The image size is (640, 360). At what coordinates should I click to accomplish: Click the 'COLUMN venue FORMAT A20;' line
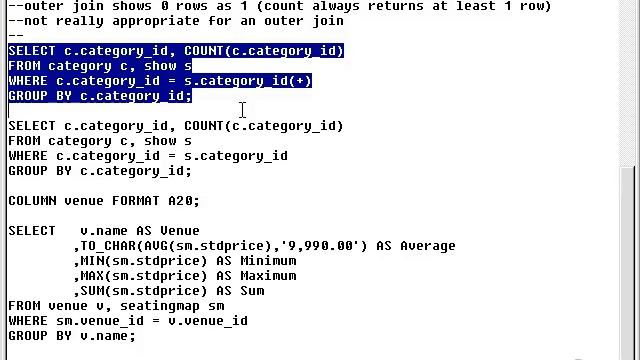[104, 201]
